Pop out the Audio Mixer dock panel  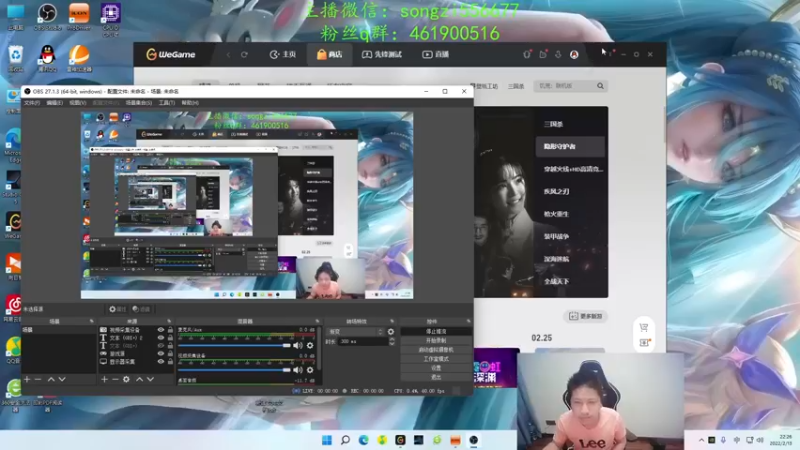pos(317,321)
